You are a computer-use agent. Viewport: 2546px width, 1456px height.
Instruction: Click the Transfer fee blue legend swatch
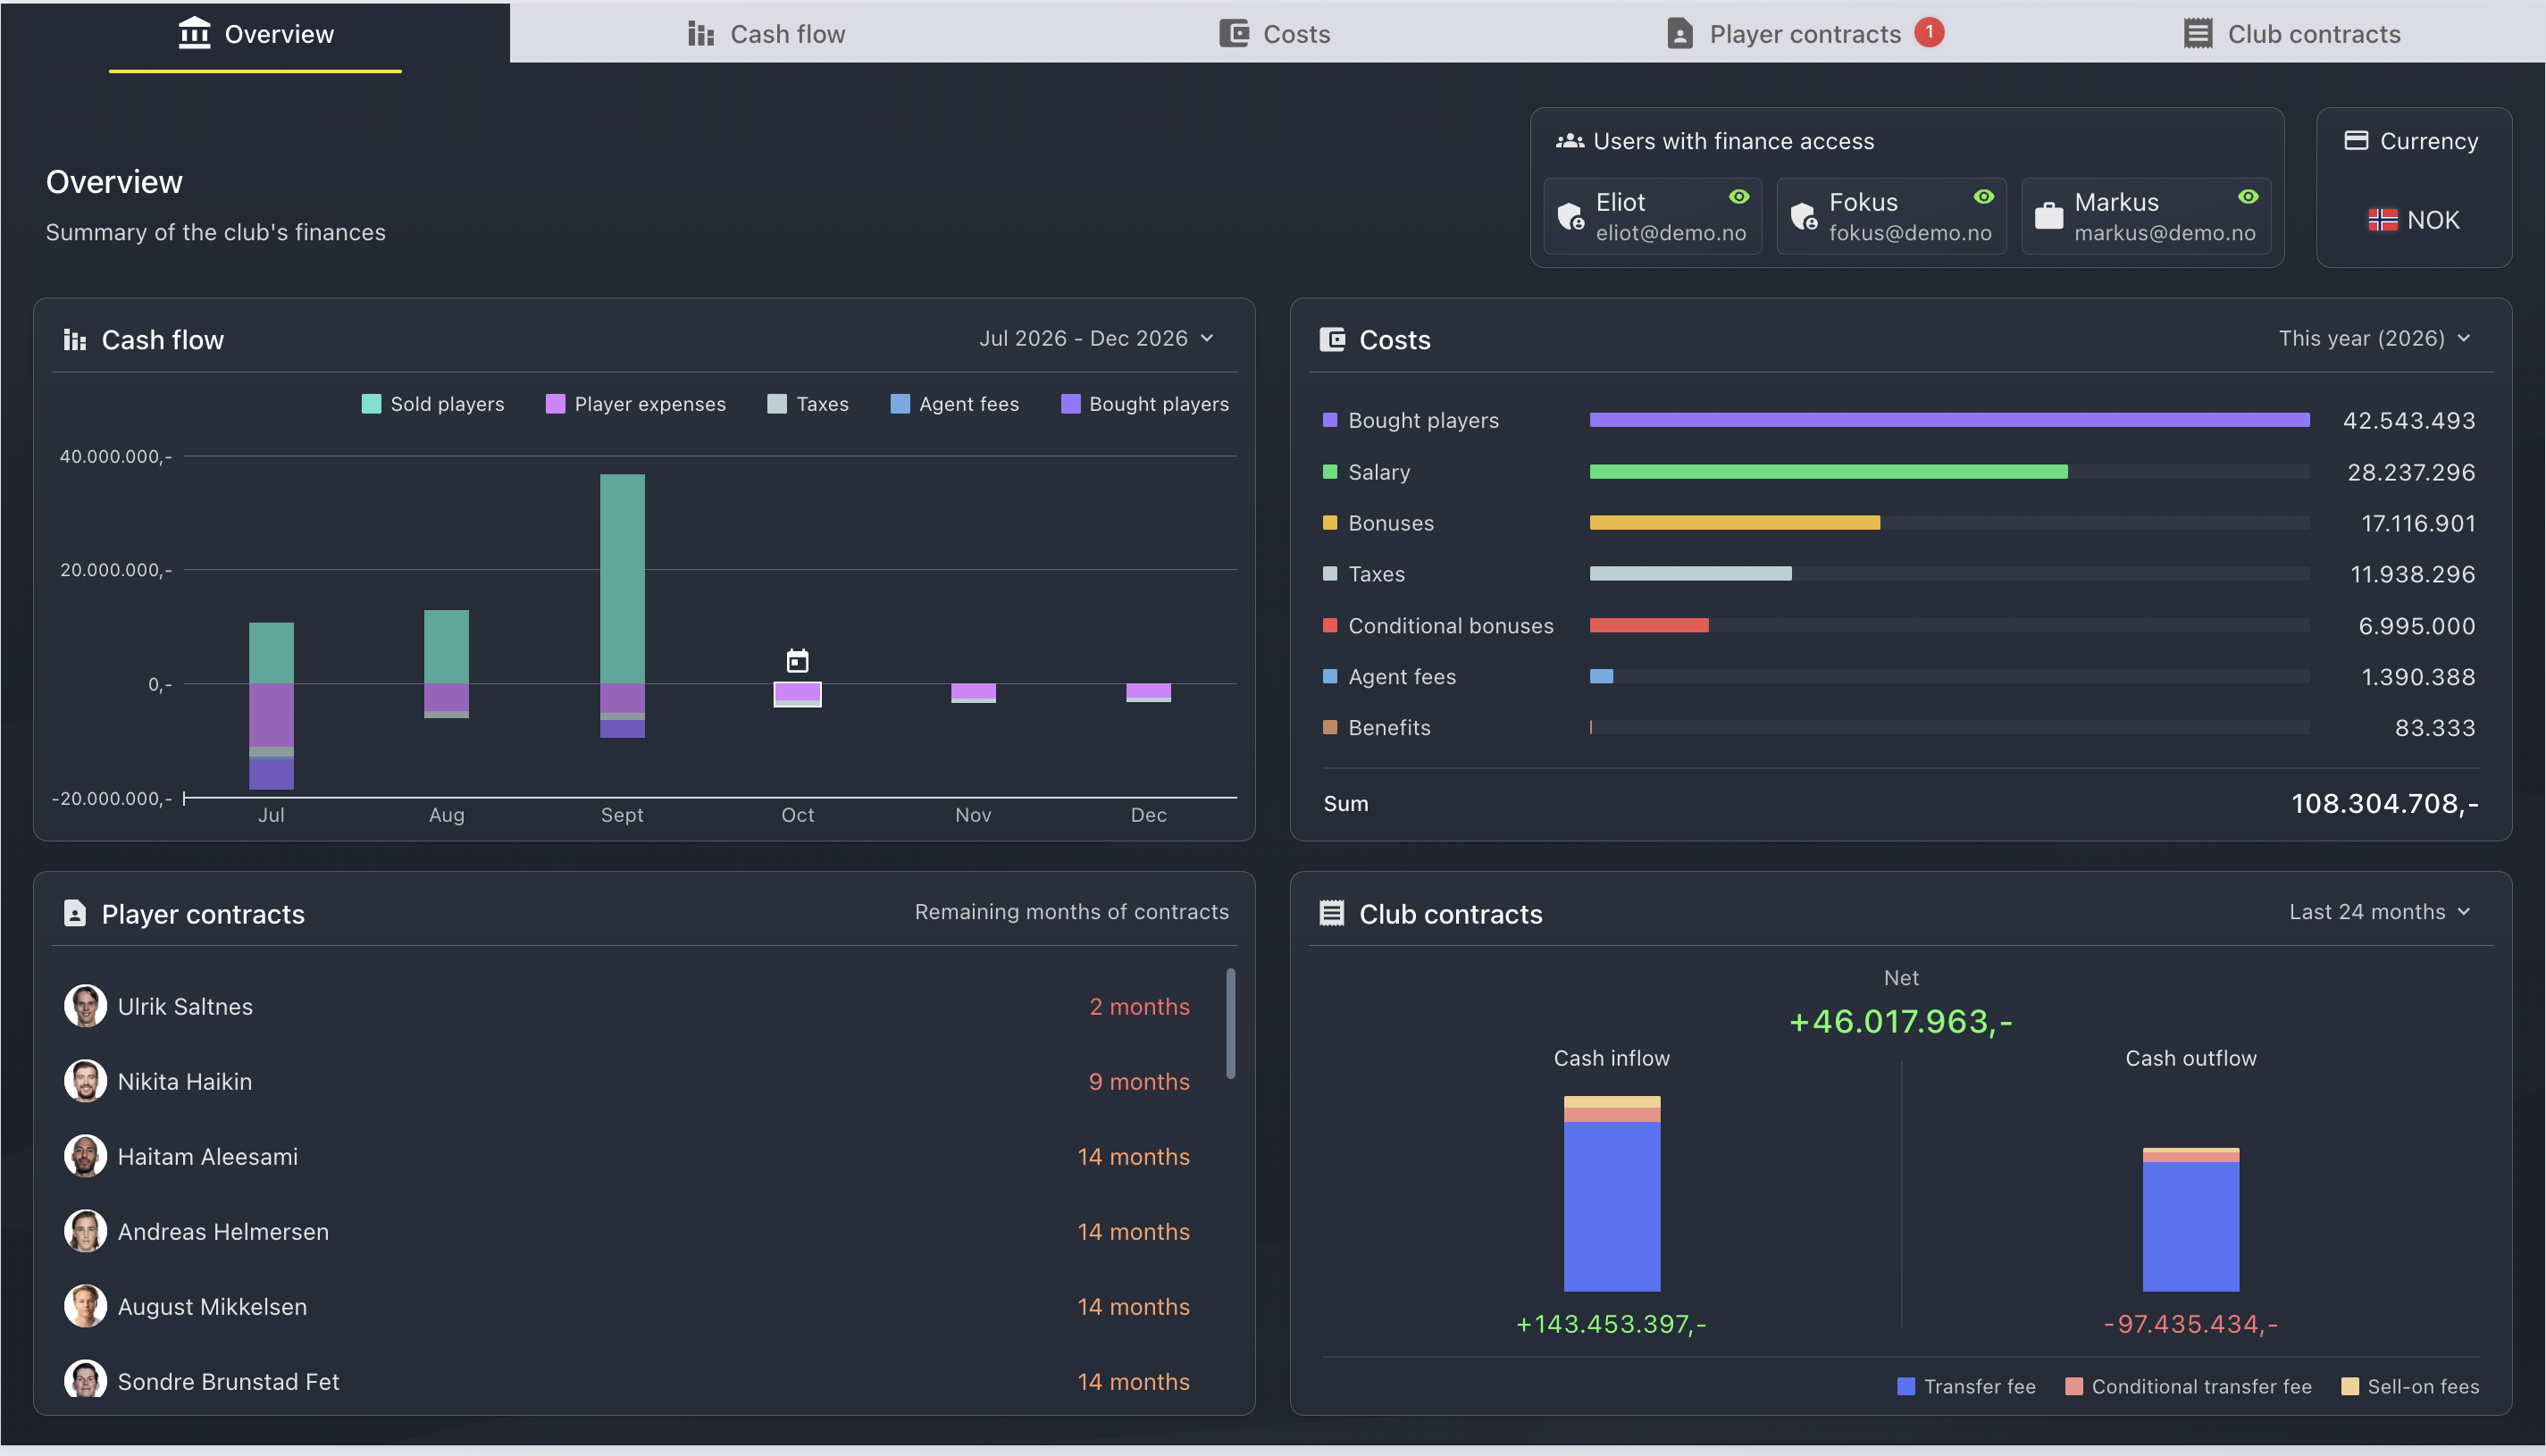pos(1906,1386)
